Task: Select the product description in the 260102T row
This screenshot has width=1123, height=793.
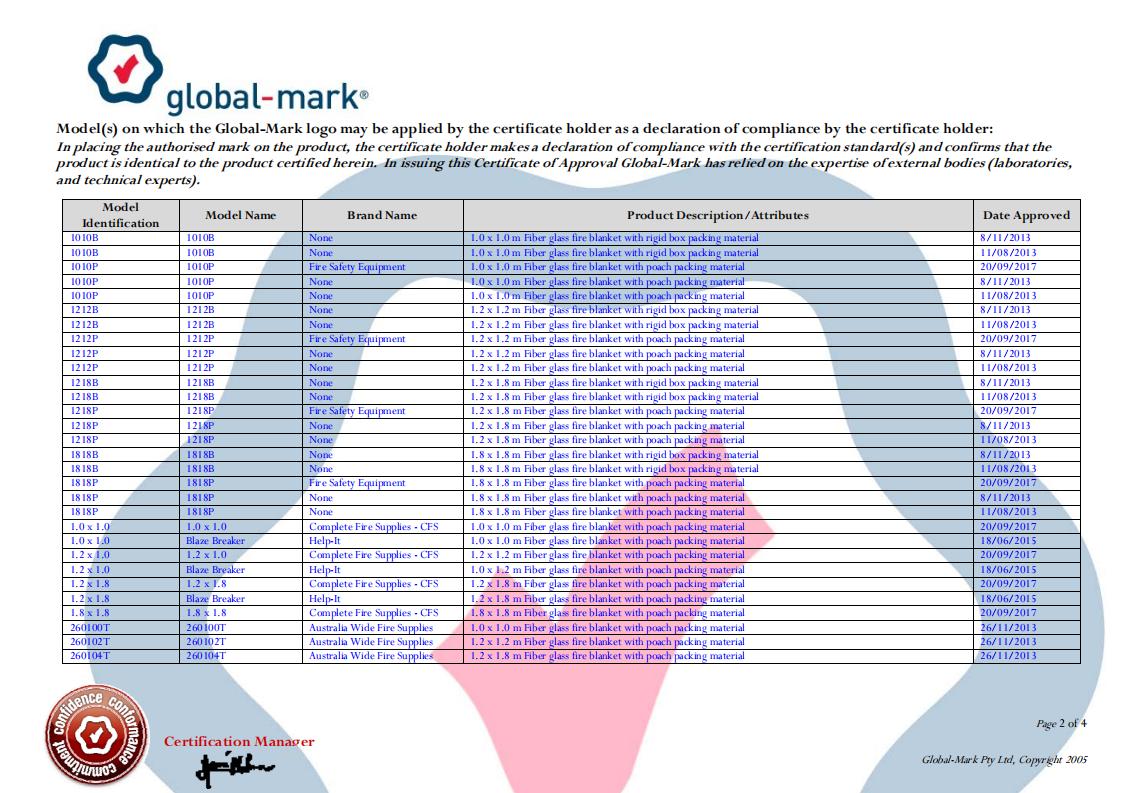Action: [607, 642]
